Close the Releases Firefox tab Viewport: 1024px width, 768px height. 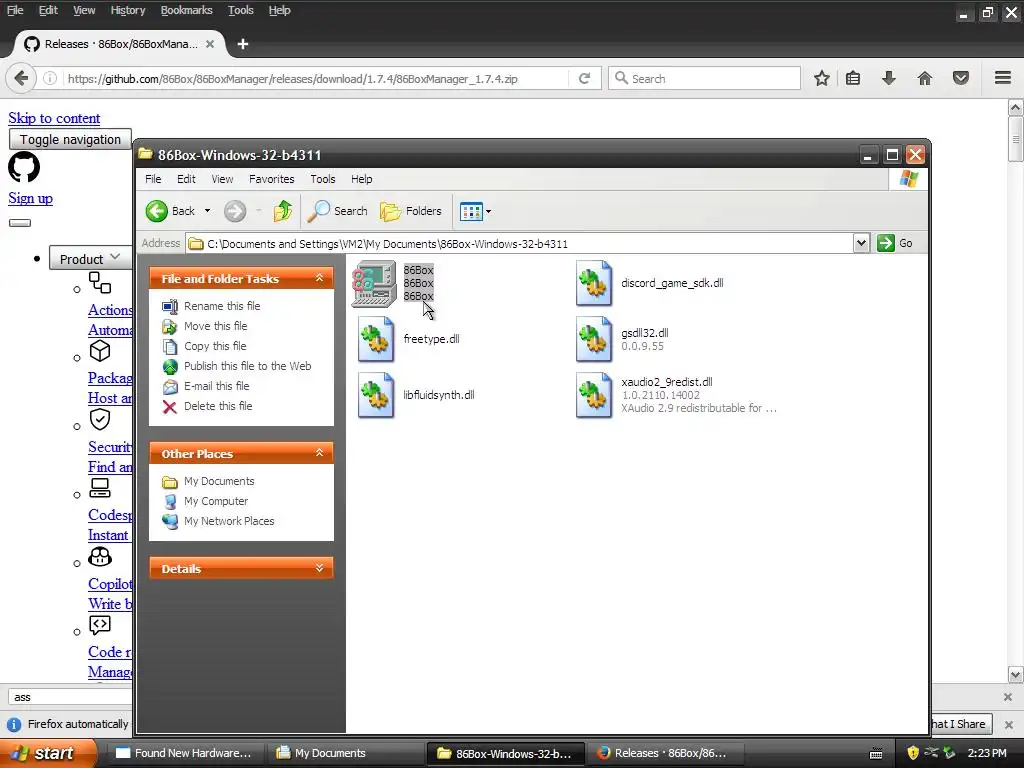210,44
